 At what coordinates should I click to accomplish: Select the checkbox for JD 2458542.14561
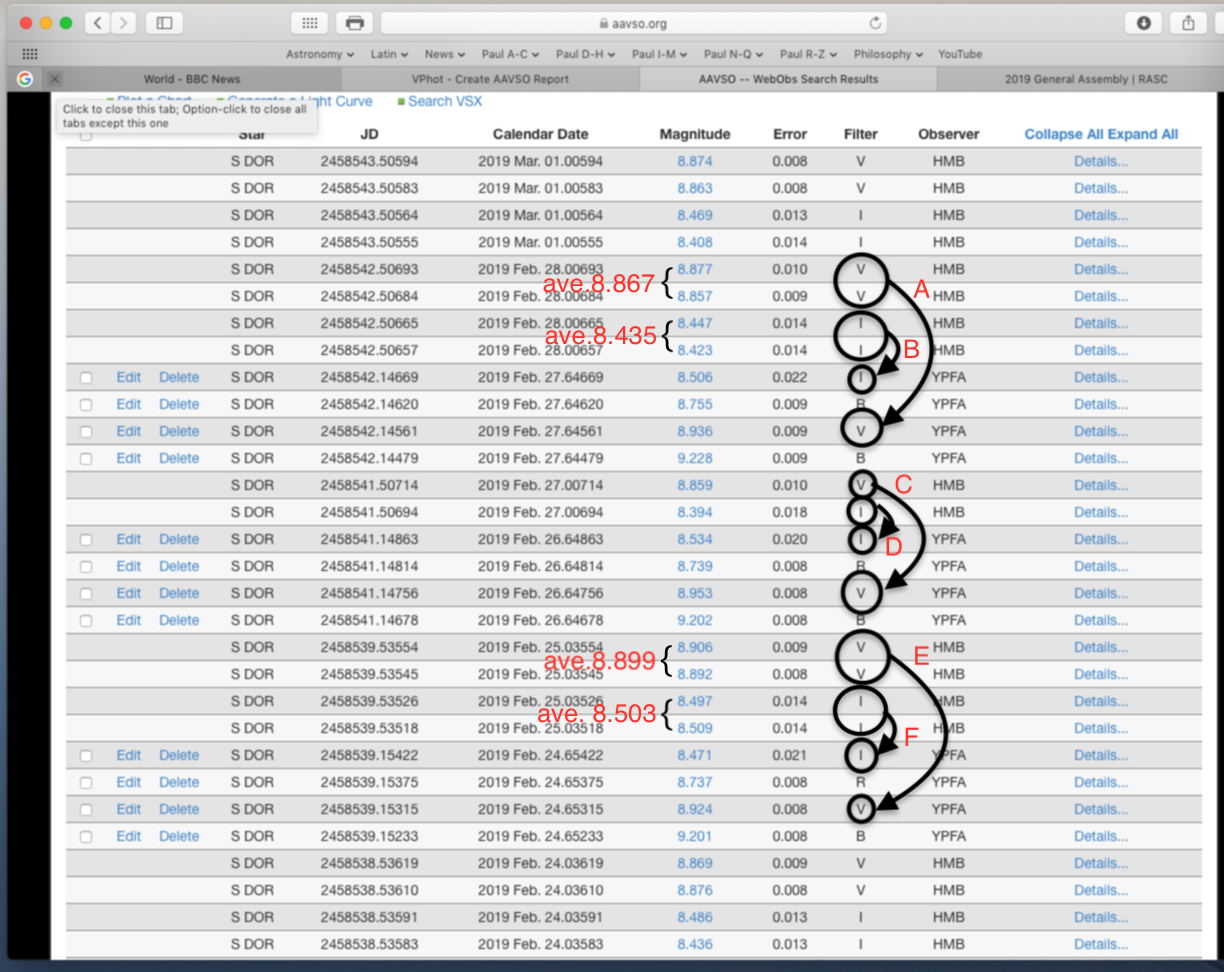86,432
